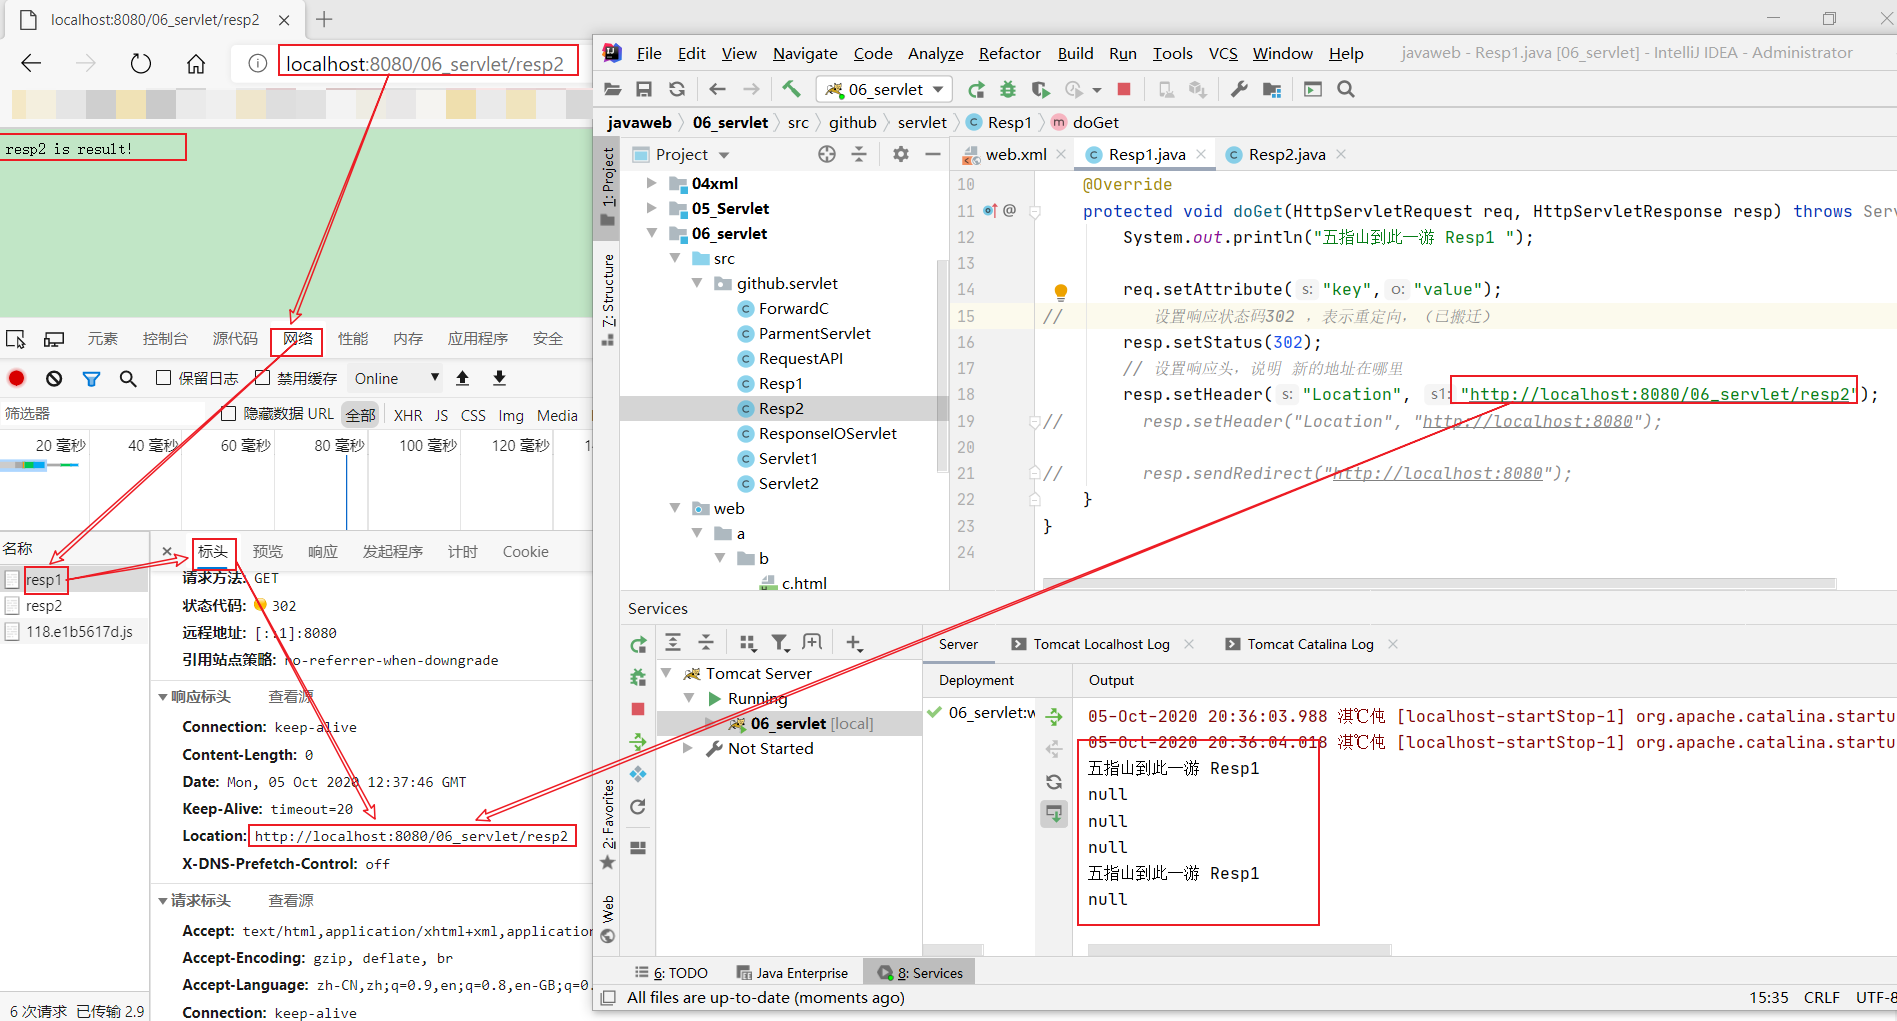Check the 隐藏数据 URL checkbox
This screenshot has height=1021, width=1897.
tap(228, 414)
